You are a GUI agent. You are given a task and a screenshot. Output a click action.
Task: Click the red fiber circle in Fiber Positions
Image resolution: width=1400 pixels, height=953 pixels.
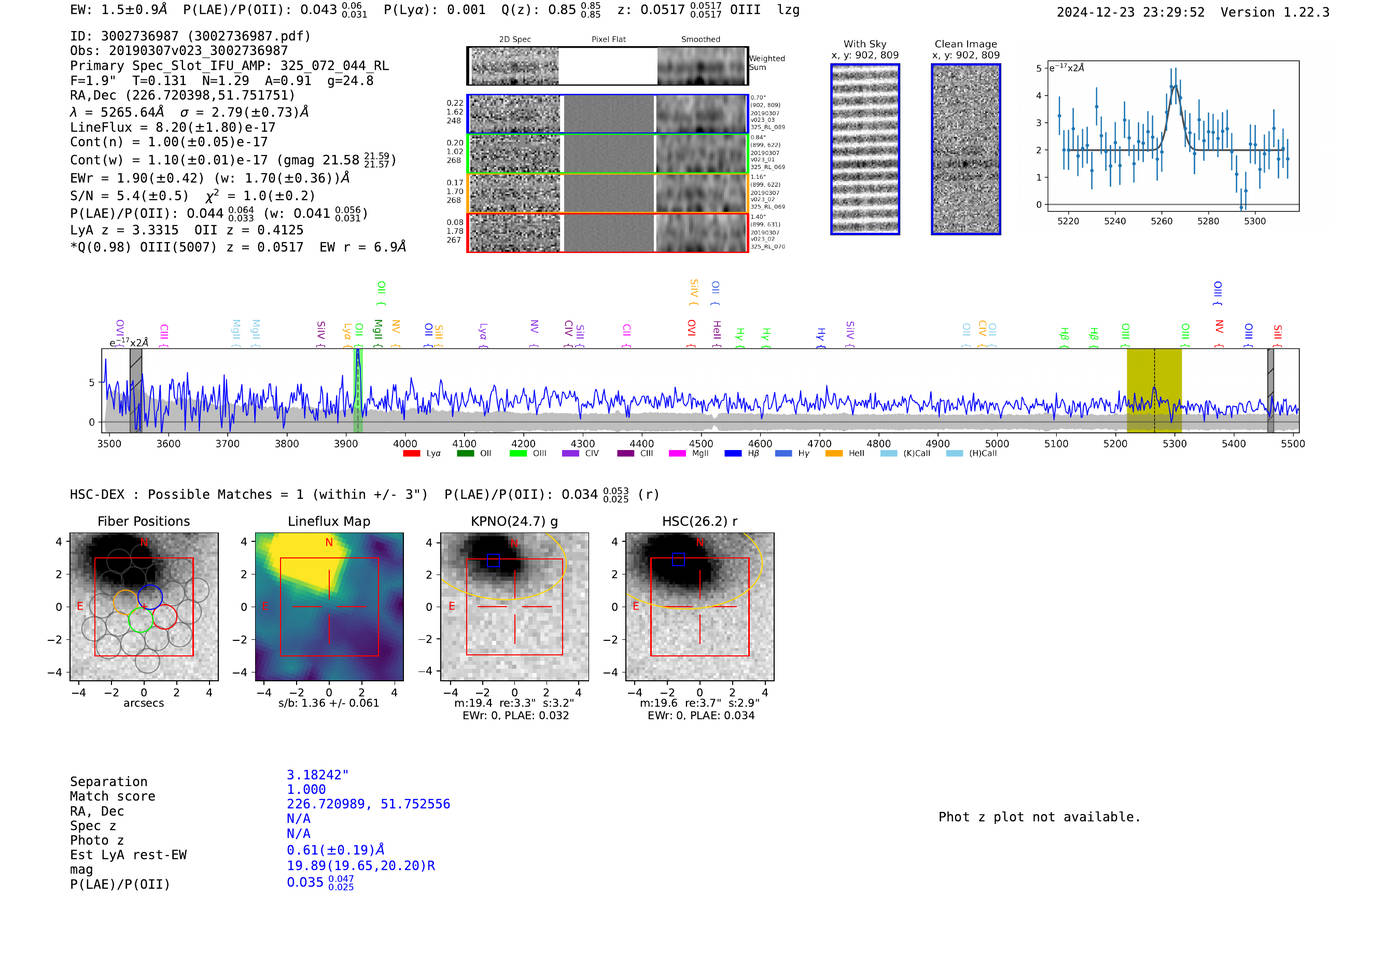[x=165, y=616]
